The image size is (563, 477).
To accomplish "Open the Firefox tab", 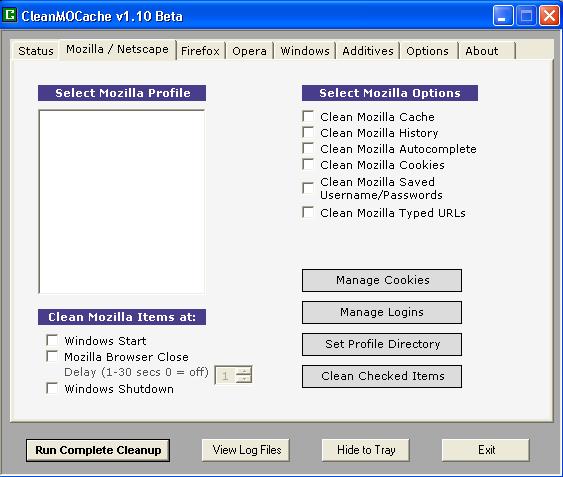I will 200,51.
